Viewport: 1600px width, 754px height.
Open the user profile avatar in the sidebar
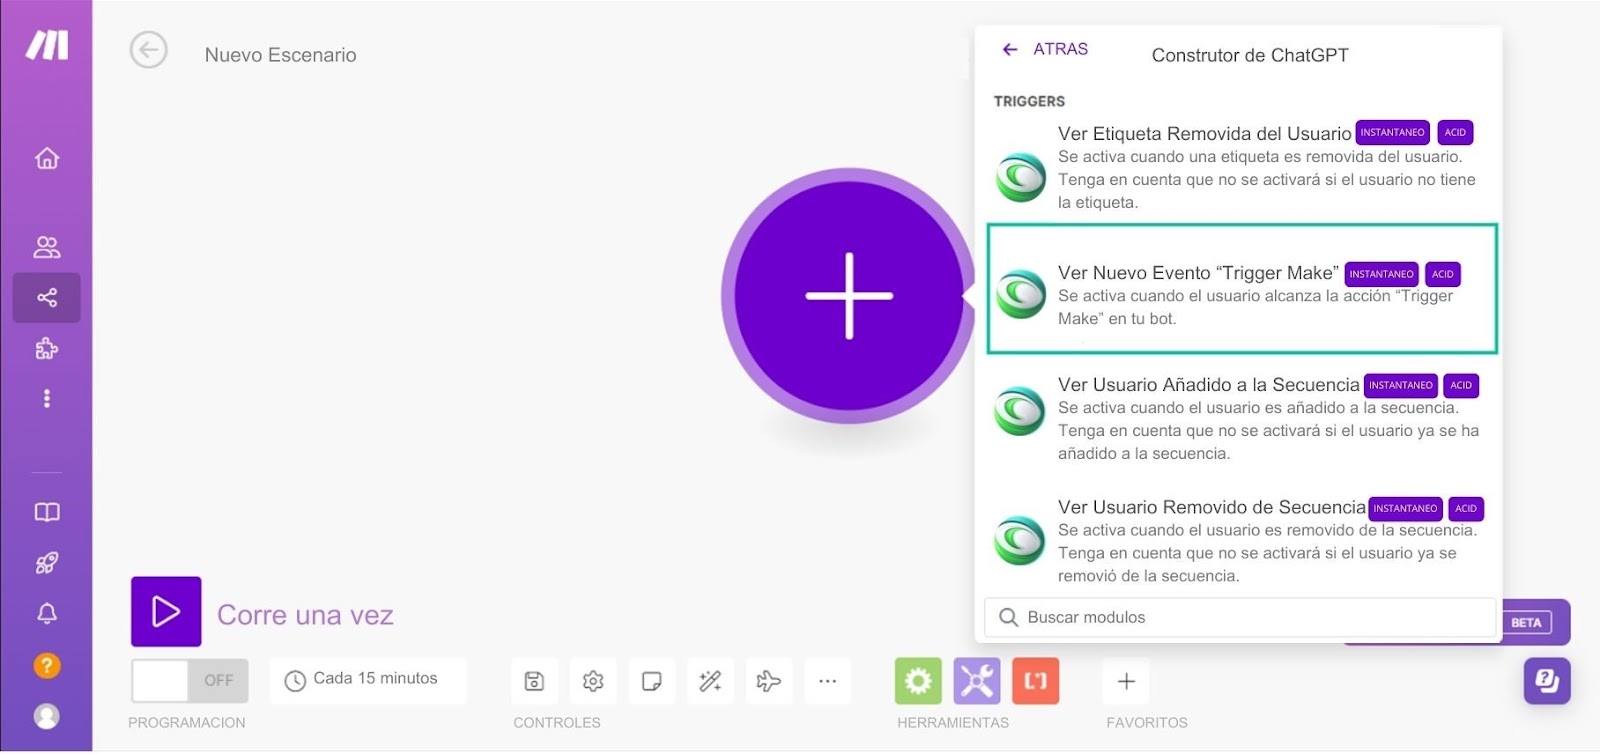47,716
